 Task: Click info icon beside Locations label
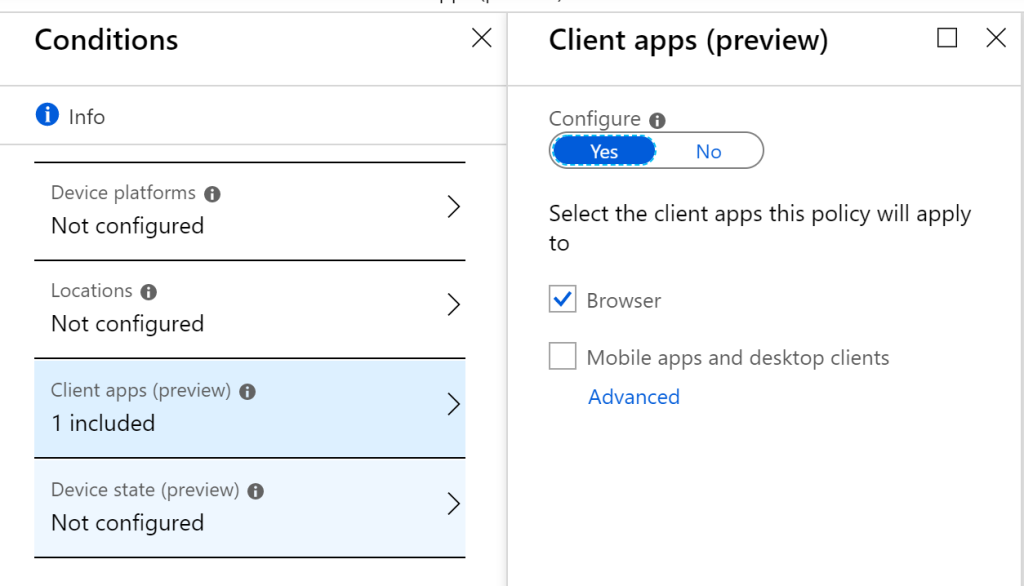[x=149, y=292]
